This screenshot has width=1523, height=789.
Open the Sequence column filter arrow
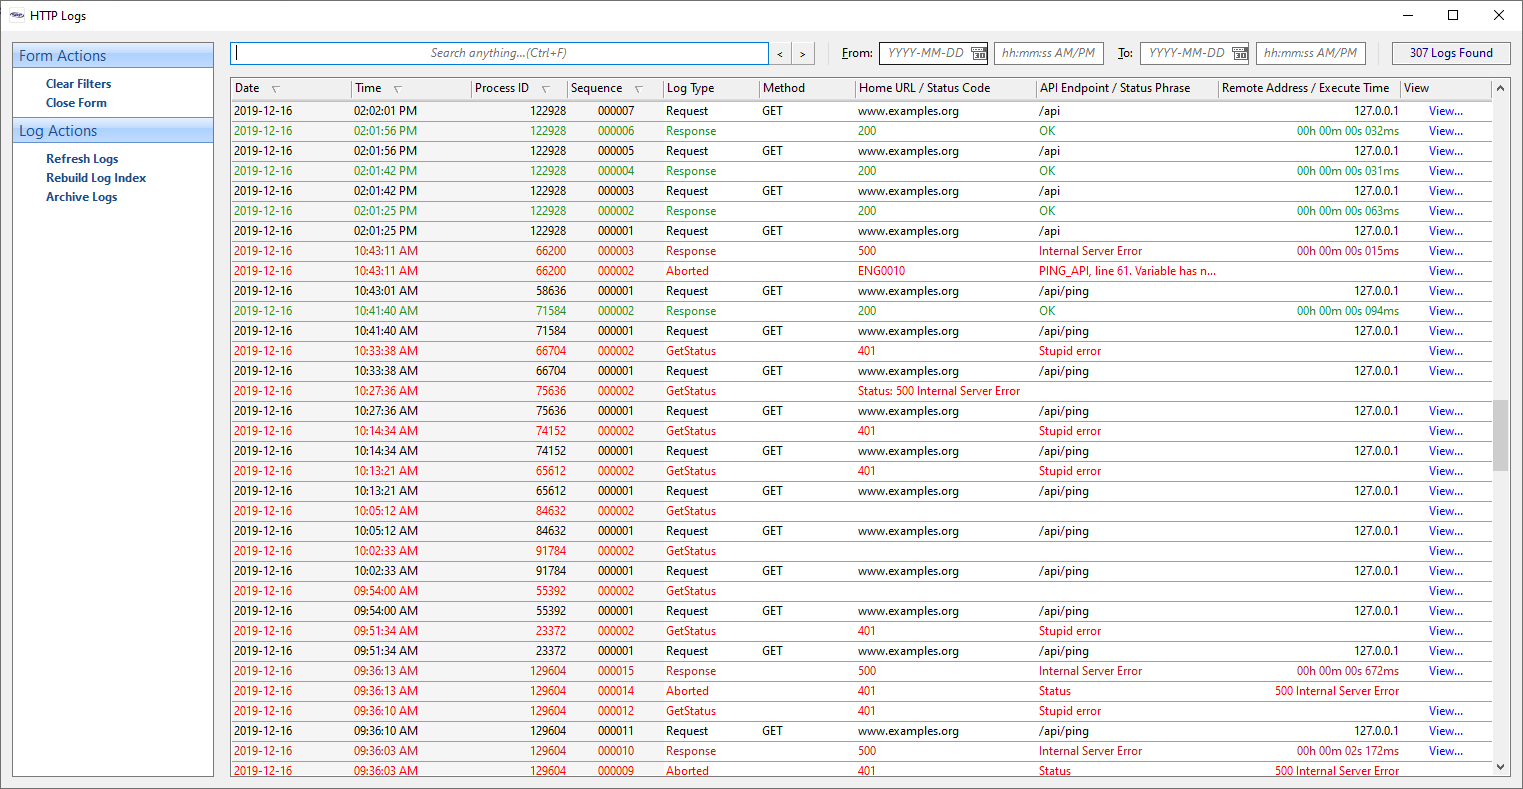coord(639,89)
